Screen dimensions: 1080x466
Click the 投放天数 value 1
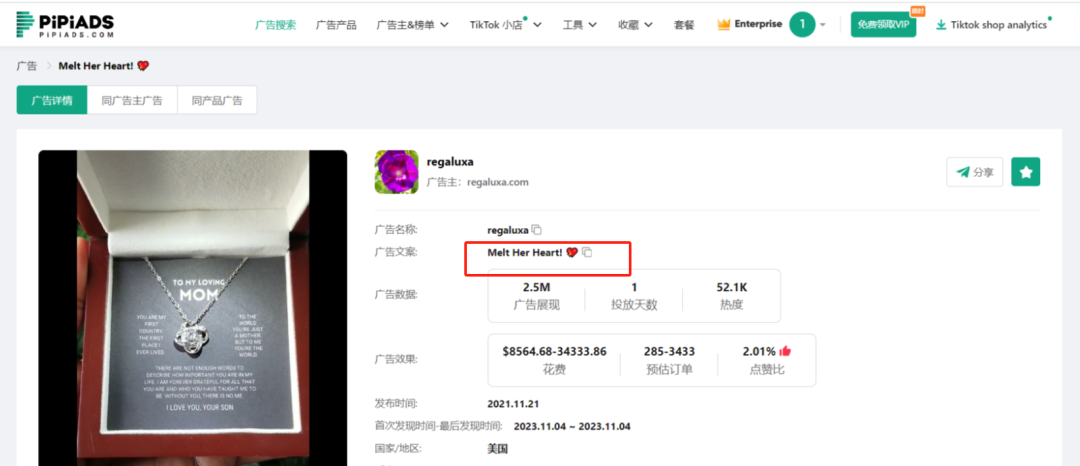pos(634,287)
